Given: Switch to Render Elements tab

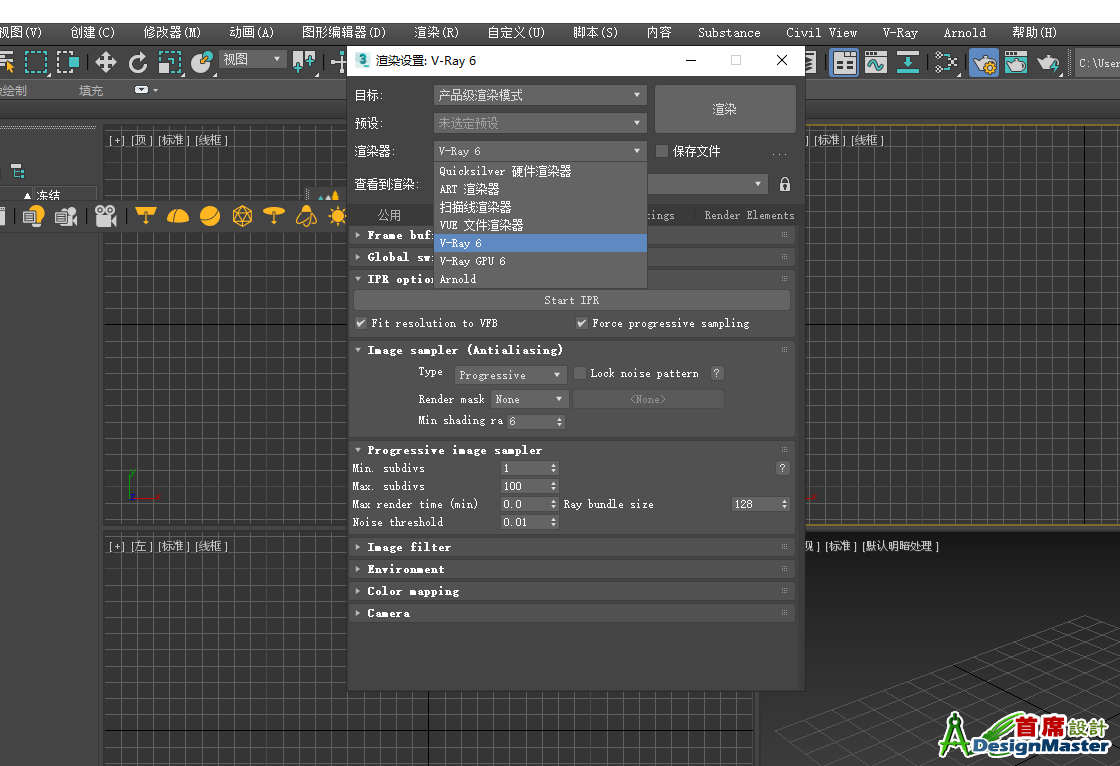Looking at the screenshot, I should click(749, 215).
